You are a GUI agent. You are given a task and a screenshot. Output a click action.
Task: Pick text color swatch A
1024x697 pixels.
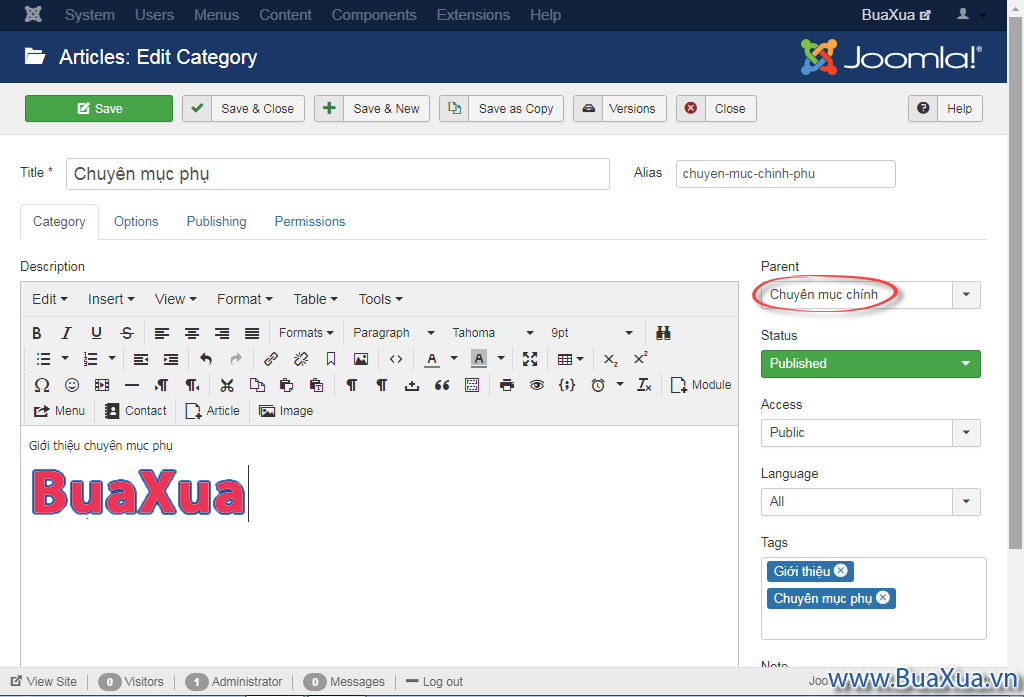coord(432,359)
